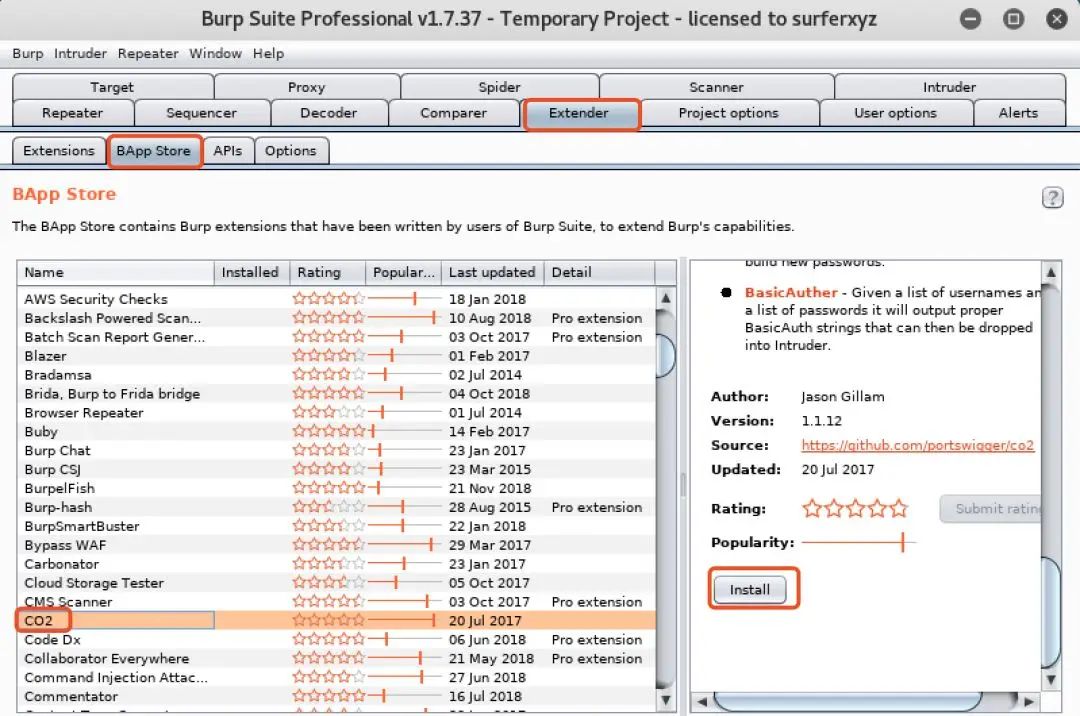This screenshot has width=1080, height=716.
Task: Click the first rating star for CO2
Action: [x=300, y=620]
